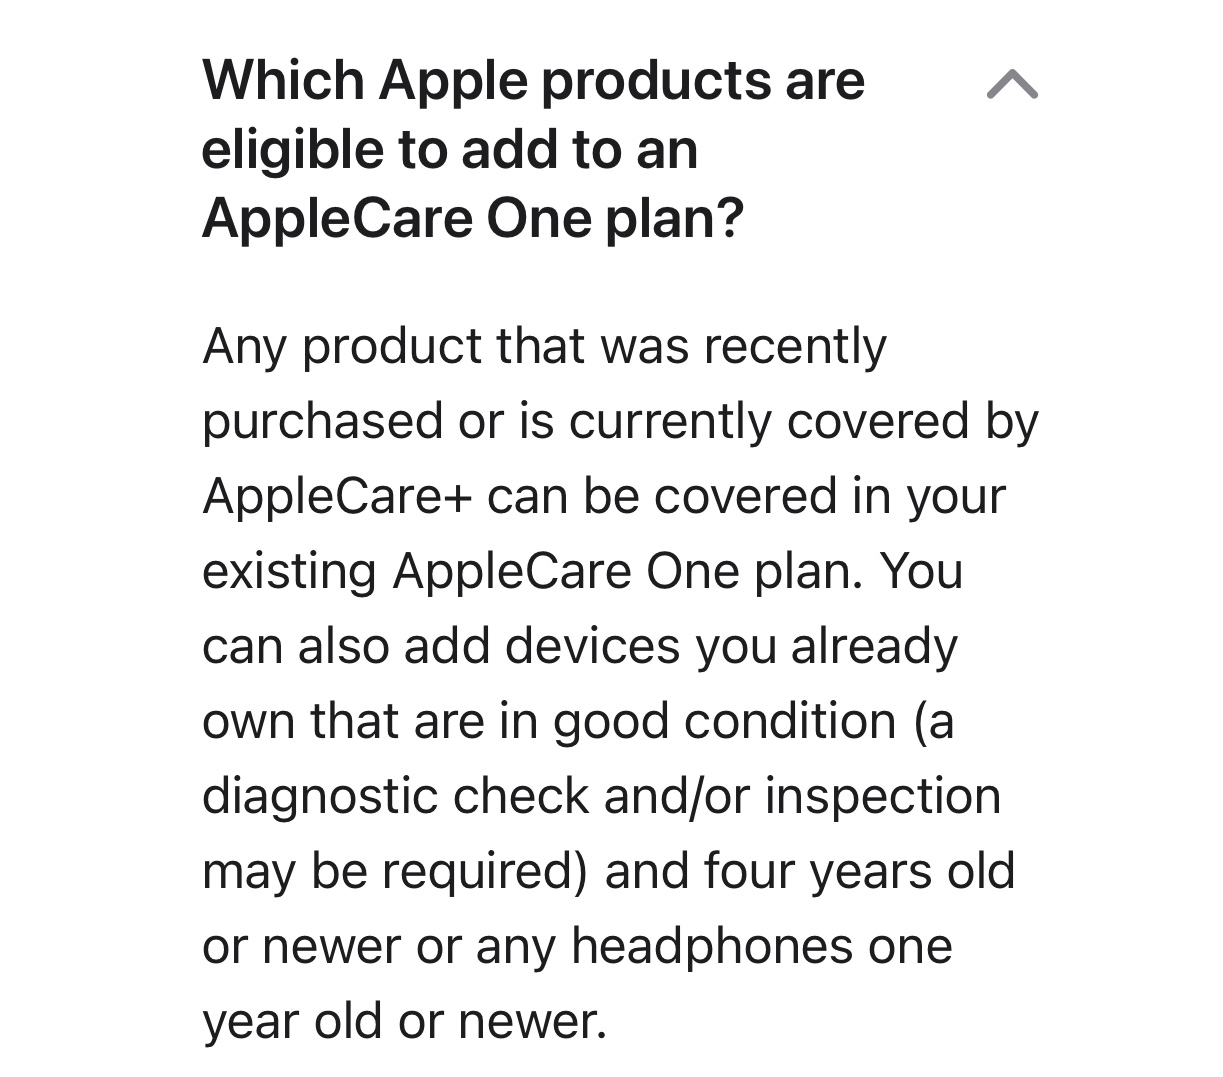The width and height of the screenshot is (1223, 1077).
Task: Click the final 'year old or newer.' line
Action: click(404, 1021)
